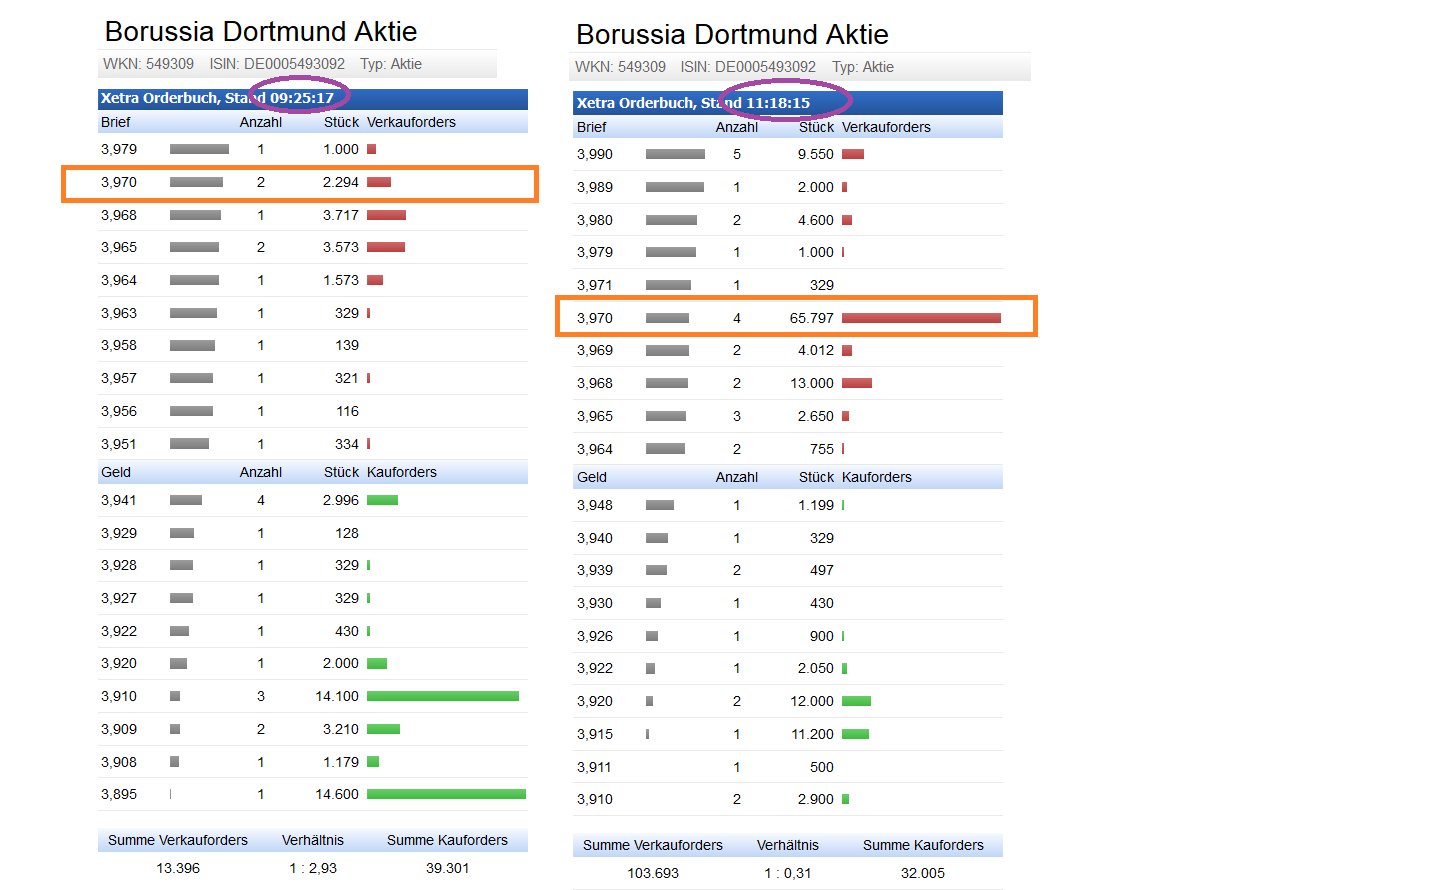
Task: Click the long red bar beside 65.797
Action: [x=921, y=318]
